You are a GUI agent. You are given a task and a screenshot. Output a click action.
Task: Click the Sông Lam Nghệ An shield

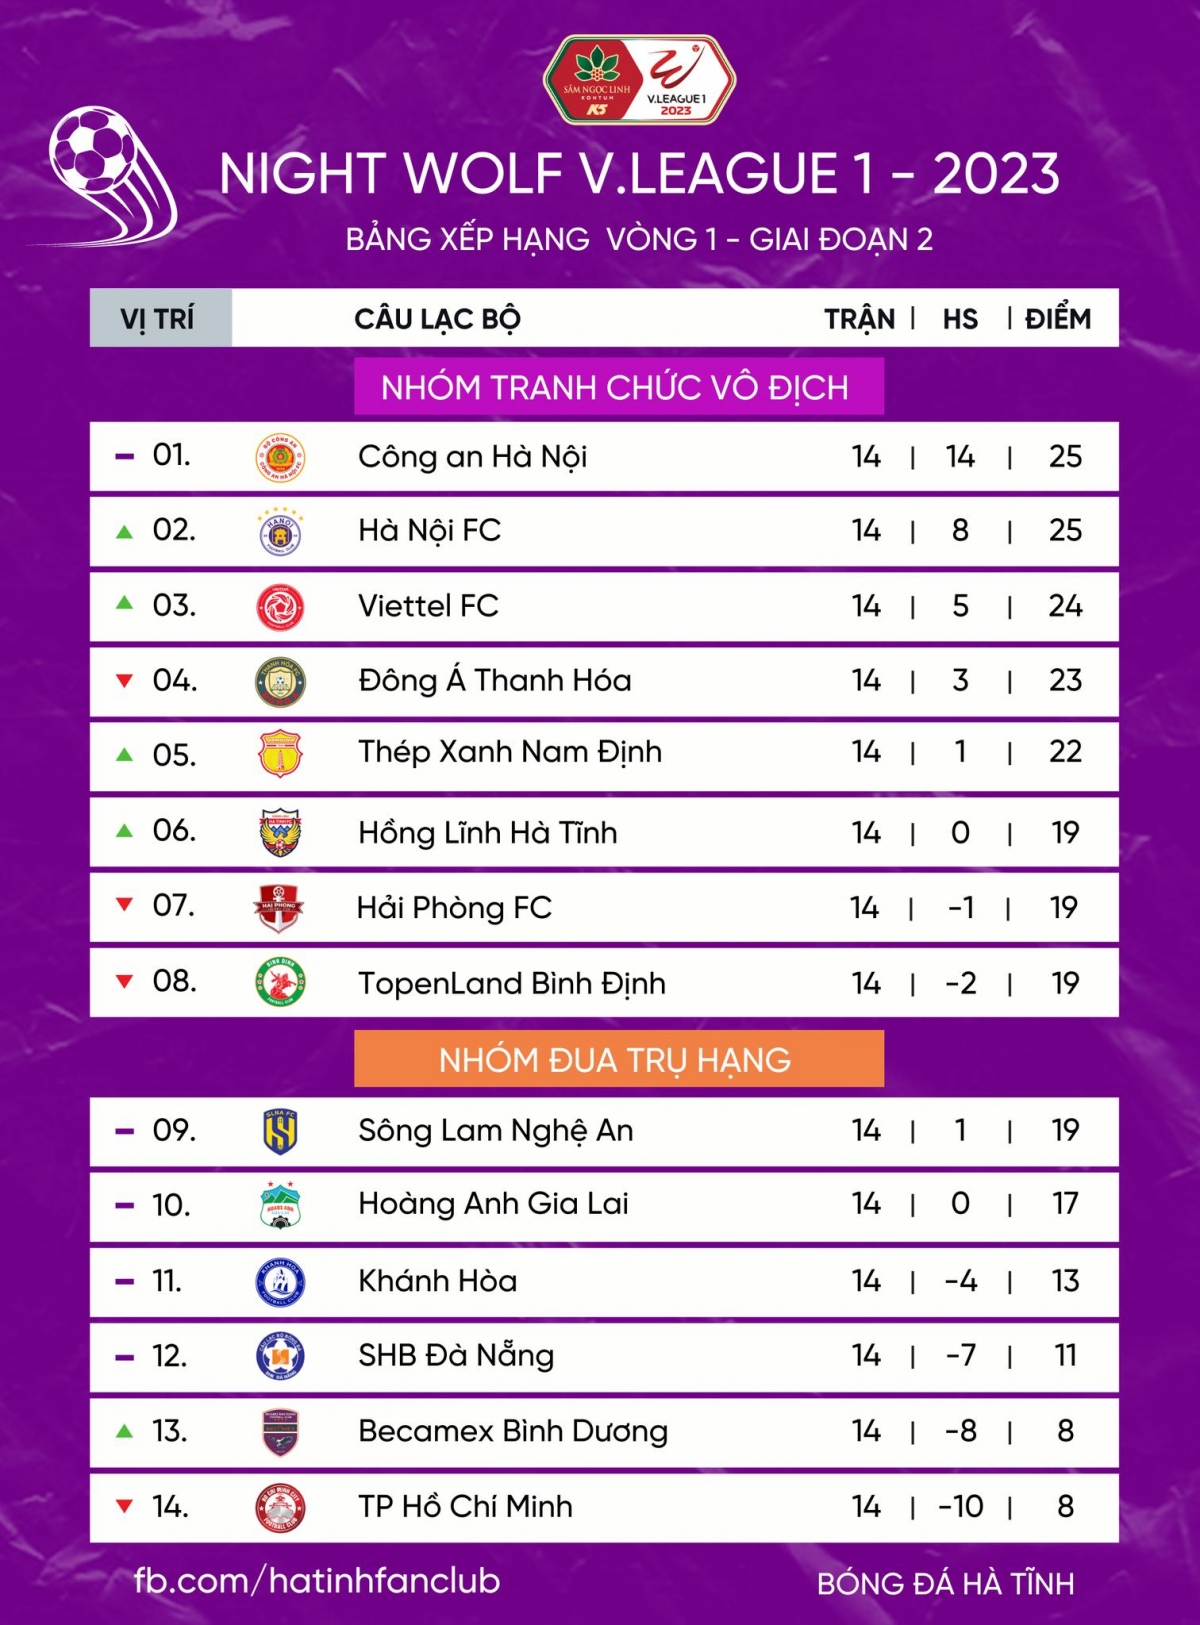pos(280,1131)
